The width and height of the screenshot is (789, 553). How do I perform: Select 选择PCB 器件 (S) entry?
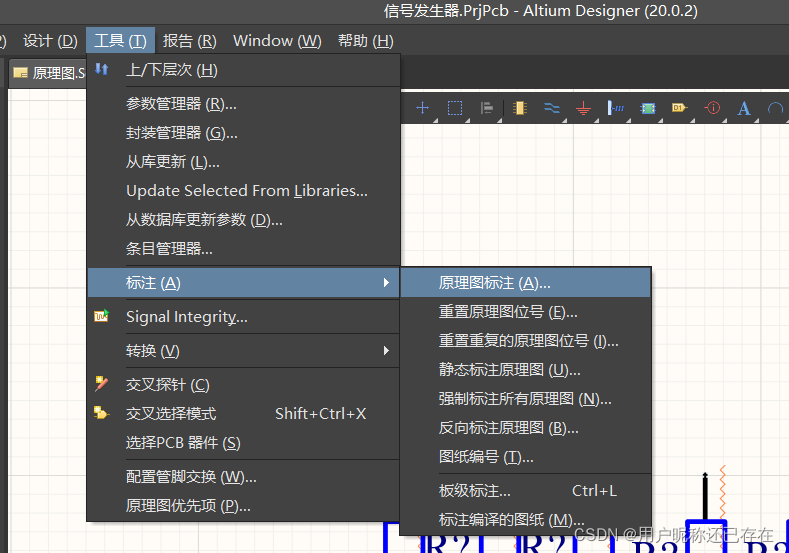coord(244,442)
